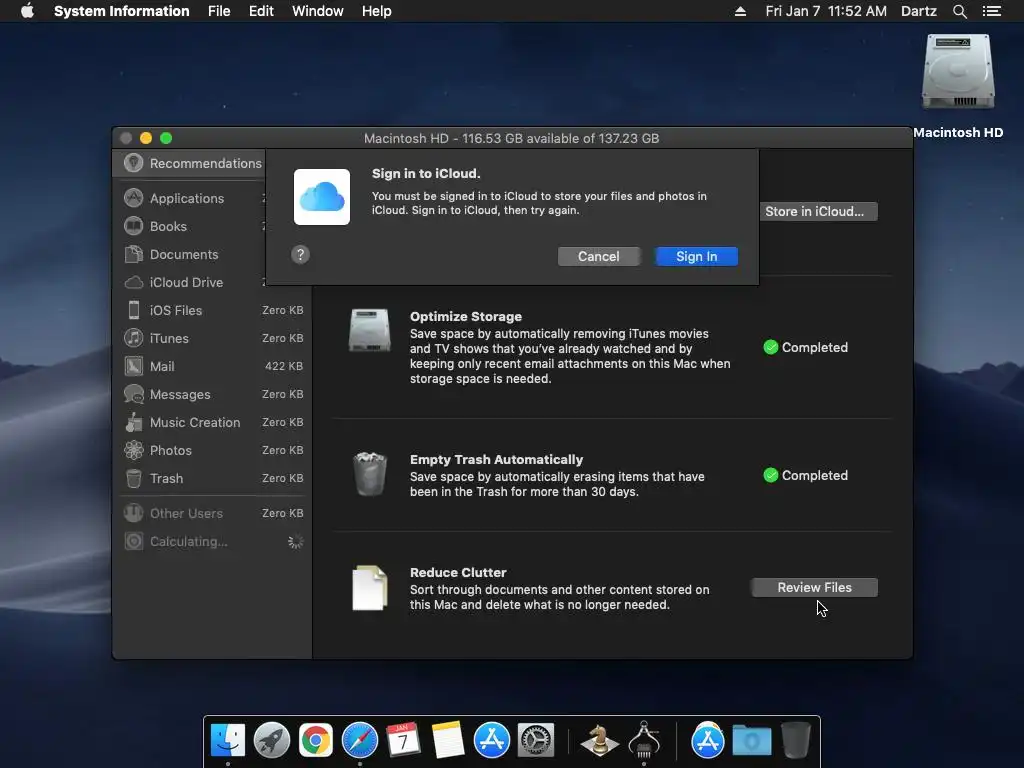Click the Optimize Storage drive icon
Viewport: 1024px width, 768px height.
coord(370,330)
